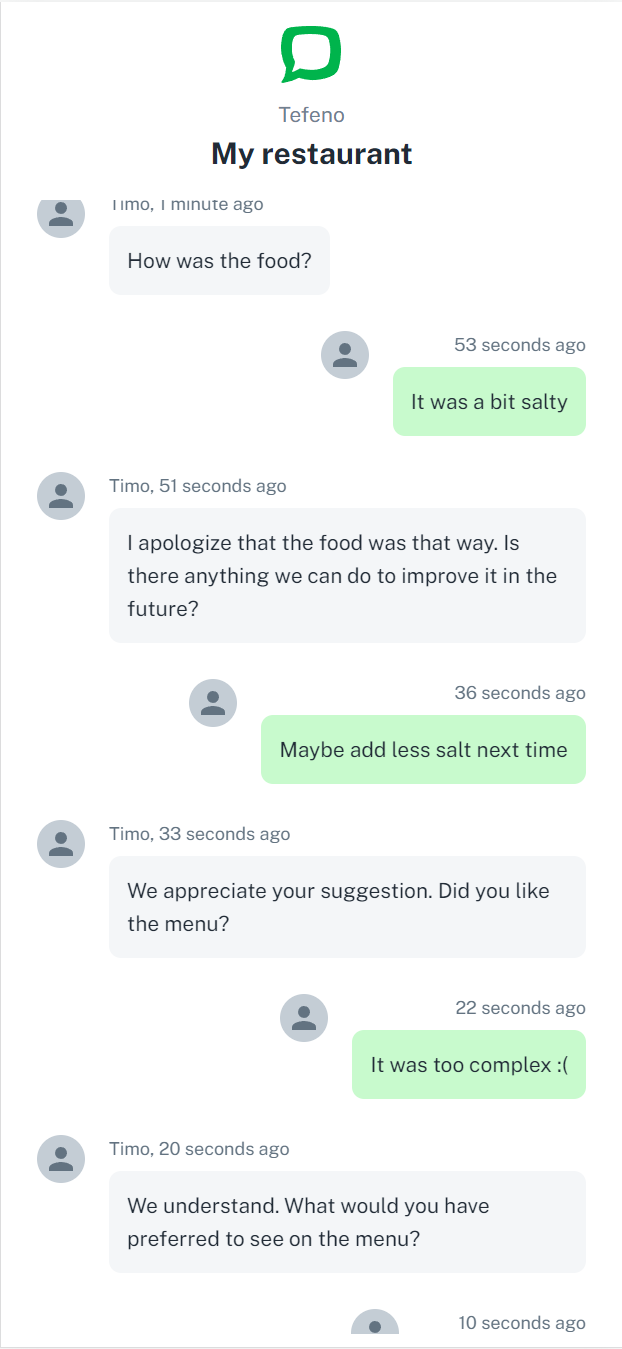
Task: Click the 'My restaurant' heading
Action: click(311, 154)
